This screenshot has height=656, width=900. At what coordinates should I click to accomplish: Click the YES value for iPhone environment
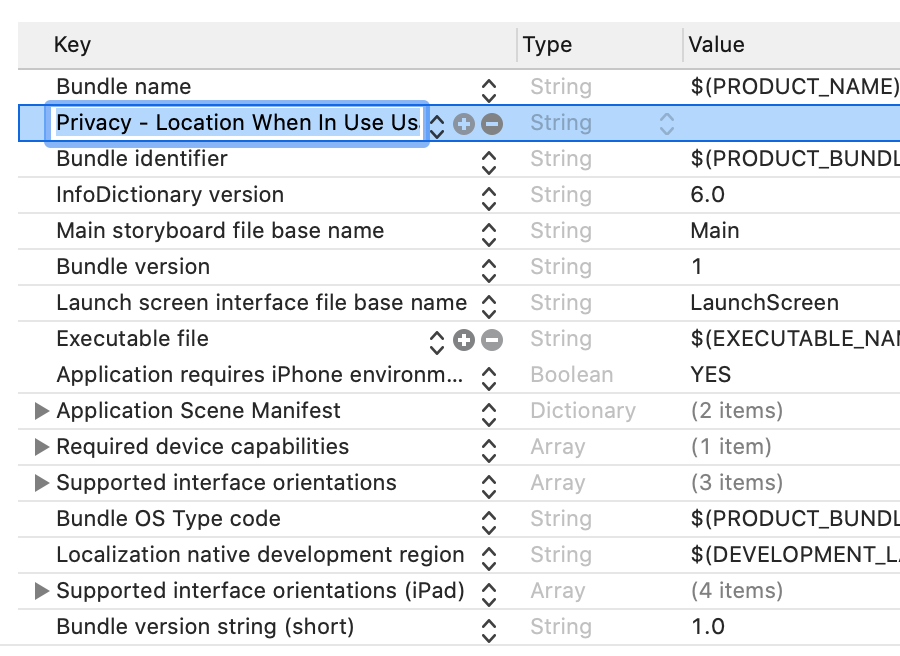click(710, 375)
